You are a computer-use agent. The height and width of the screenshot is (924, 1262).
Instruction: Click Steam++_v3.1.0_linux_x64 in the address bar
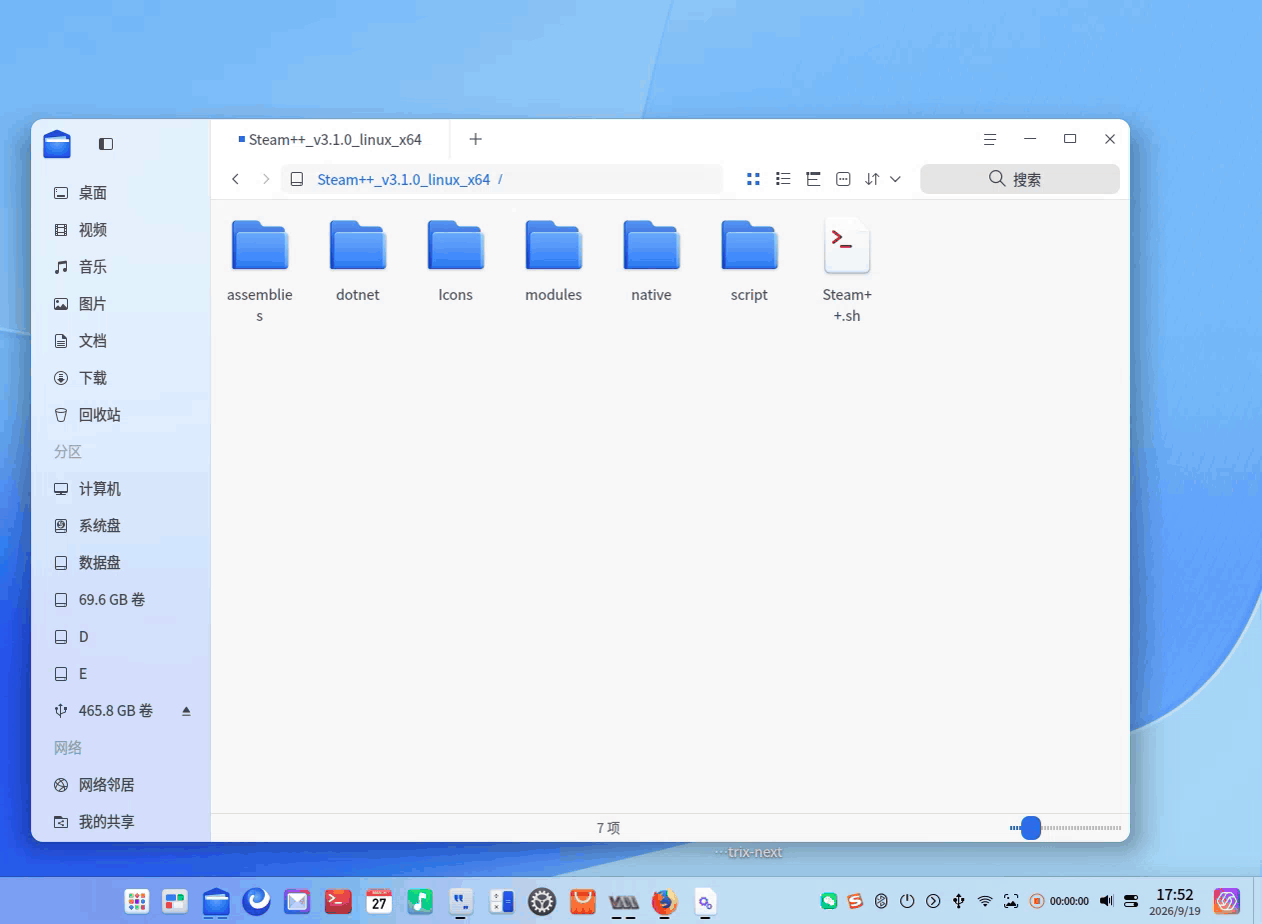click(404, 180)
